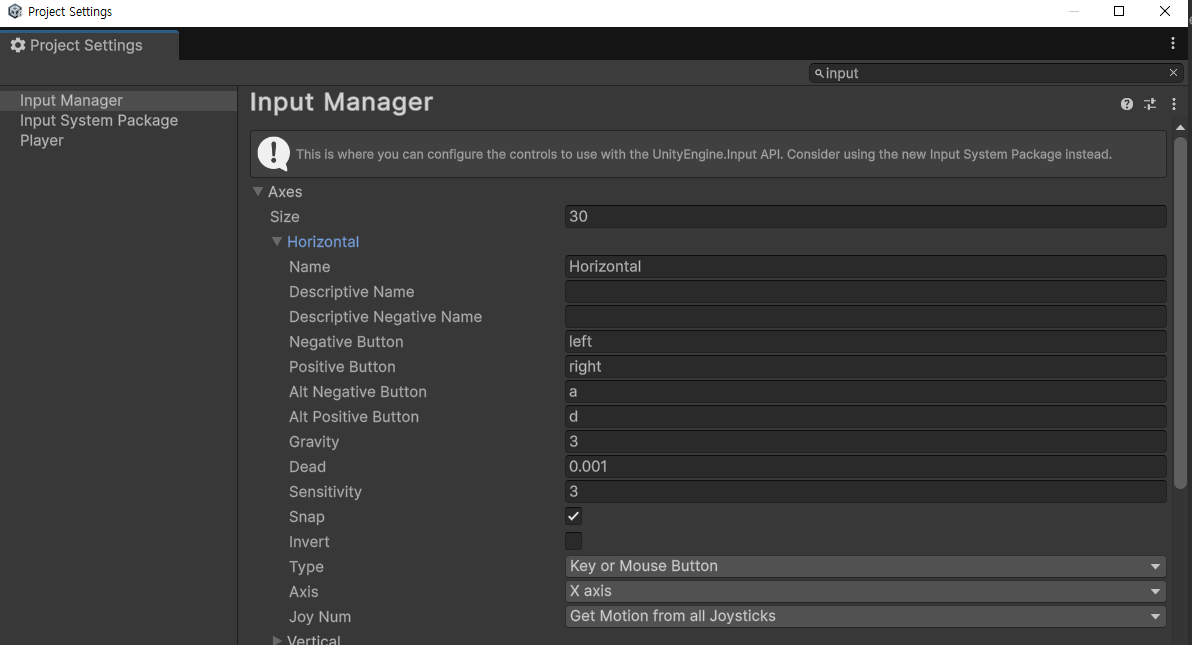Toggle the Snap checkbox
Viewport: 1192px width, 645px height.
pos(573,516)
